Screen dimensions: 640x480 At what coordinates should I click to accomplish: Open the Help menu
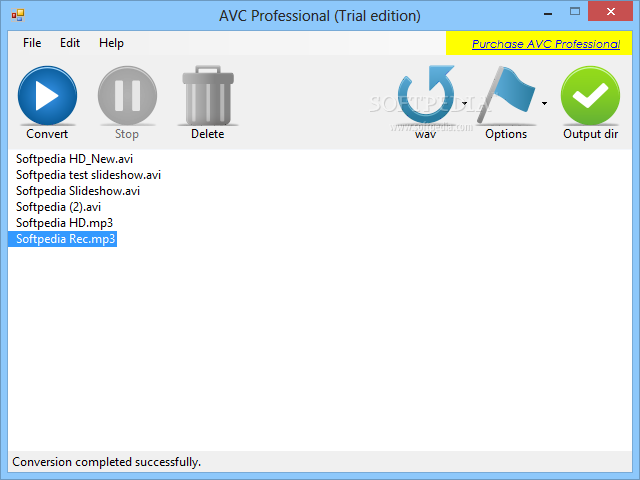111,43
